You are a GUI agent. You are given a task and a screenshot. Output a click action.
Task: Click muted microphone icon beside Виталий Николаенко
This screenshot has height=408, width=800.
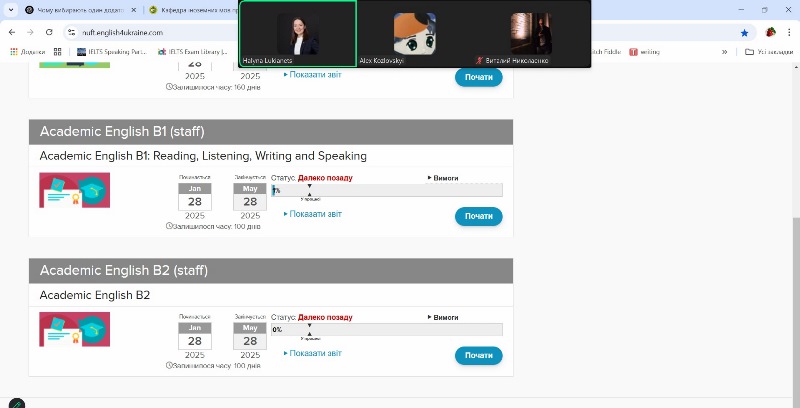coord(479,61)
